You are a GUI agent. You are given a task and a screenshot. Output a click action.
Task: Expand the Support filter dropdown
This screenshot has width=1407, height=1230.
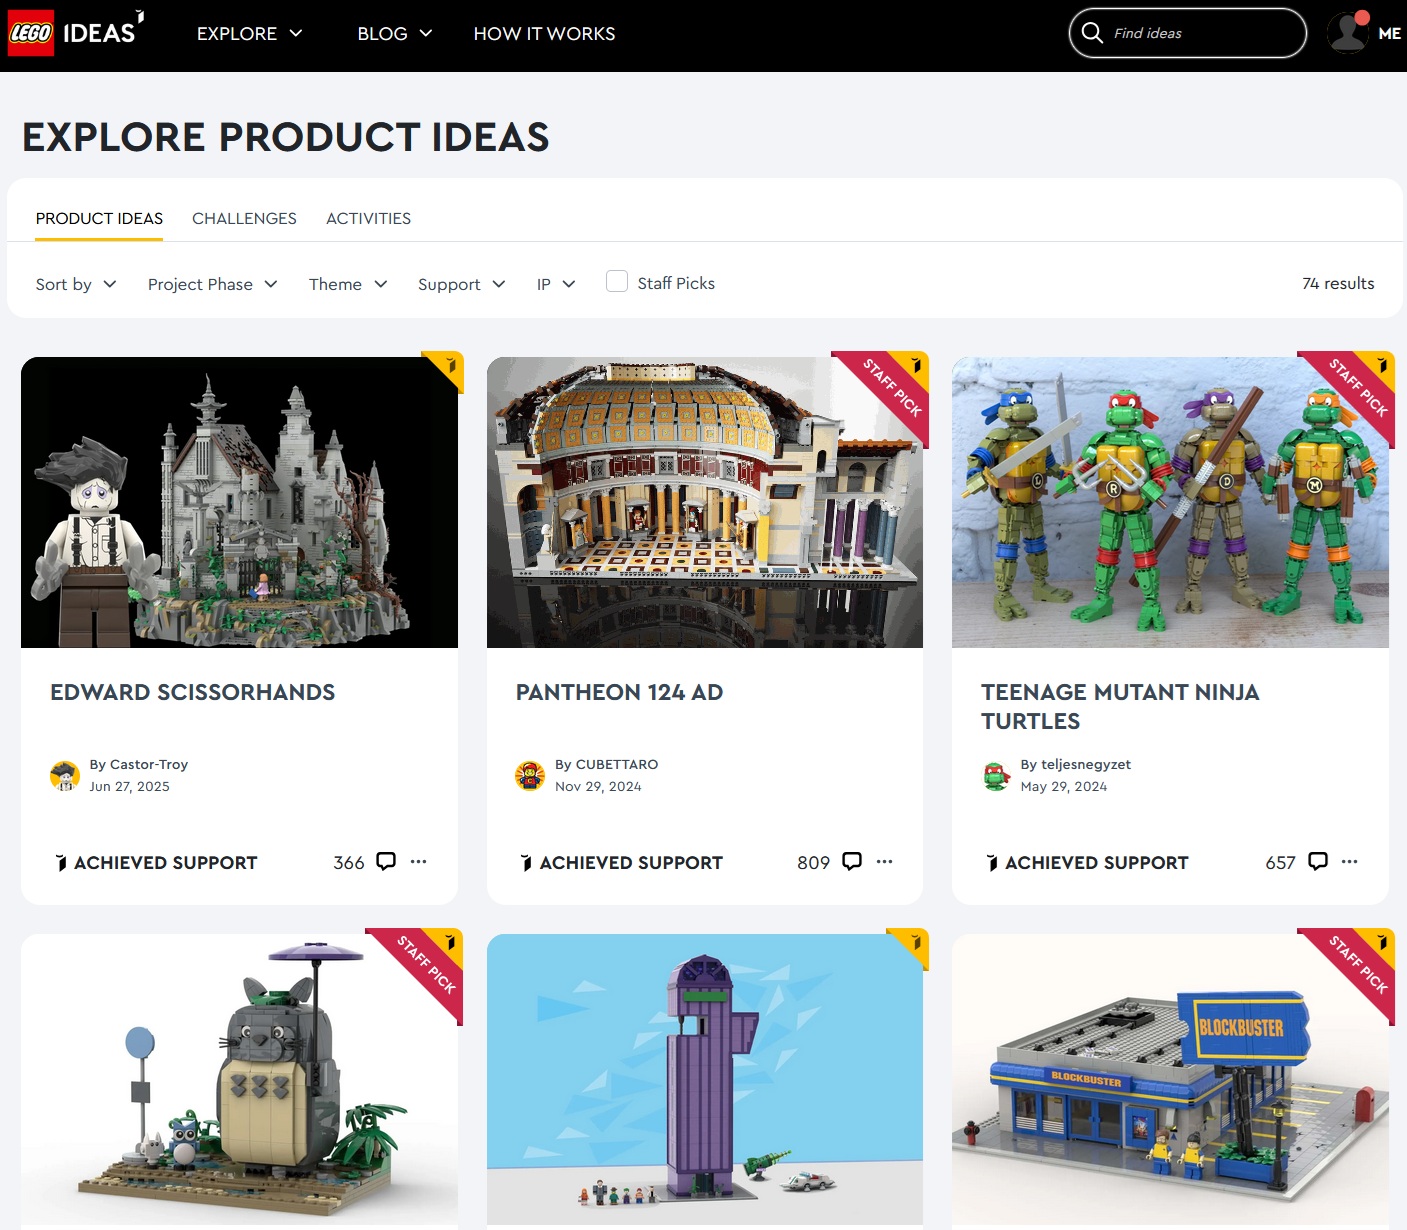tap(462, 284)
